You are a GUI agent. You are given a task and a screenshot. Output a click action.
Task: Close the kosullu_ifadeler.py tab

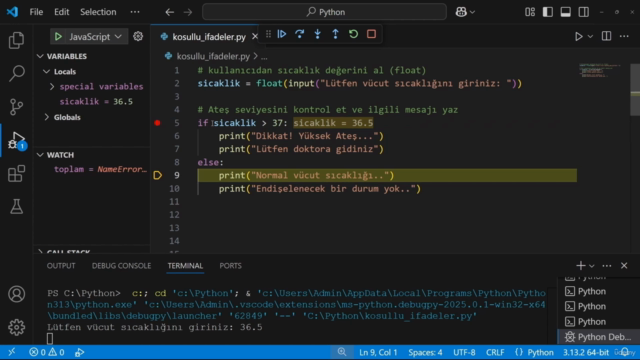click(x=255, y=37)
